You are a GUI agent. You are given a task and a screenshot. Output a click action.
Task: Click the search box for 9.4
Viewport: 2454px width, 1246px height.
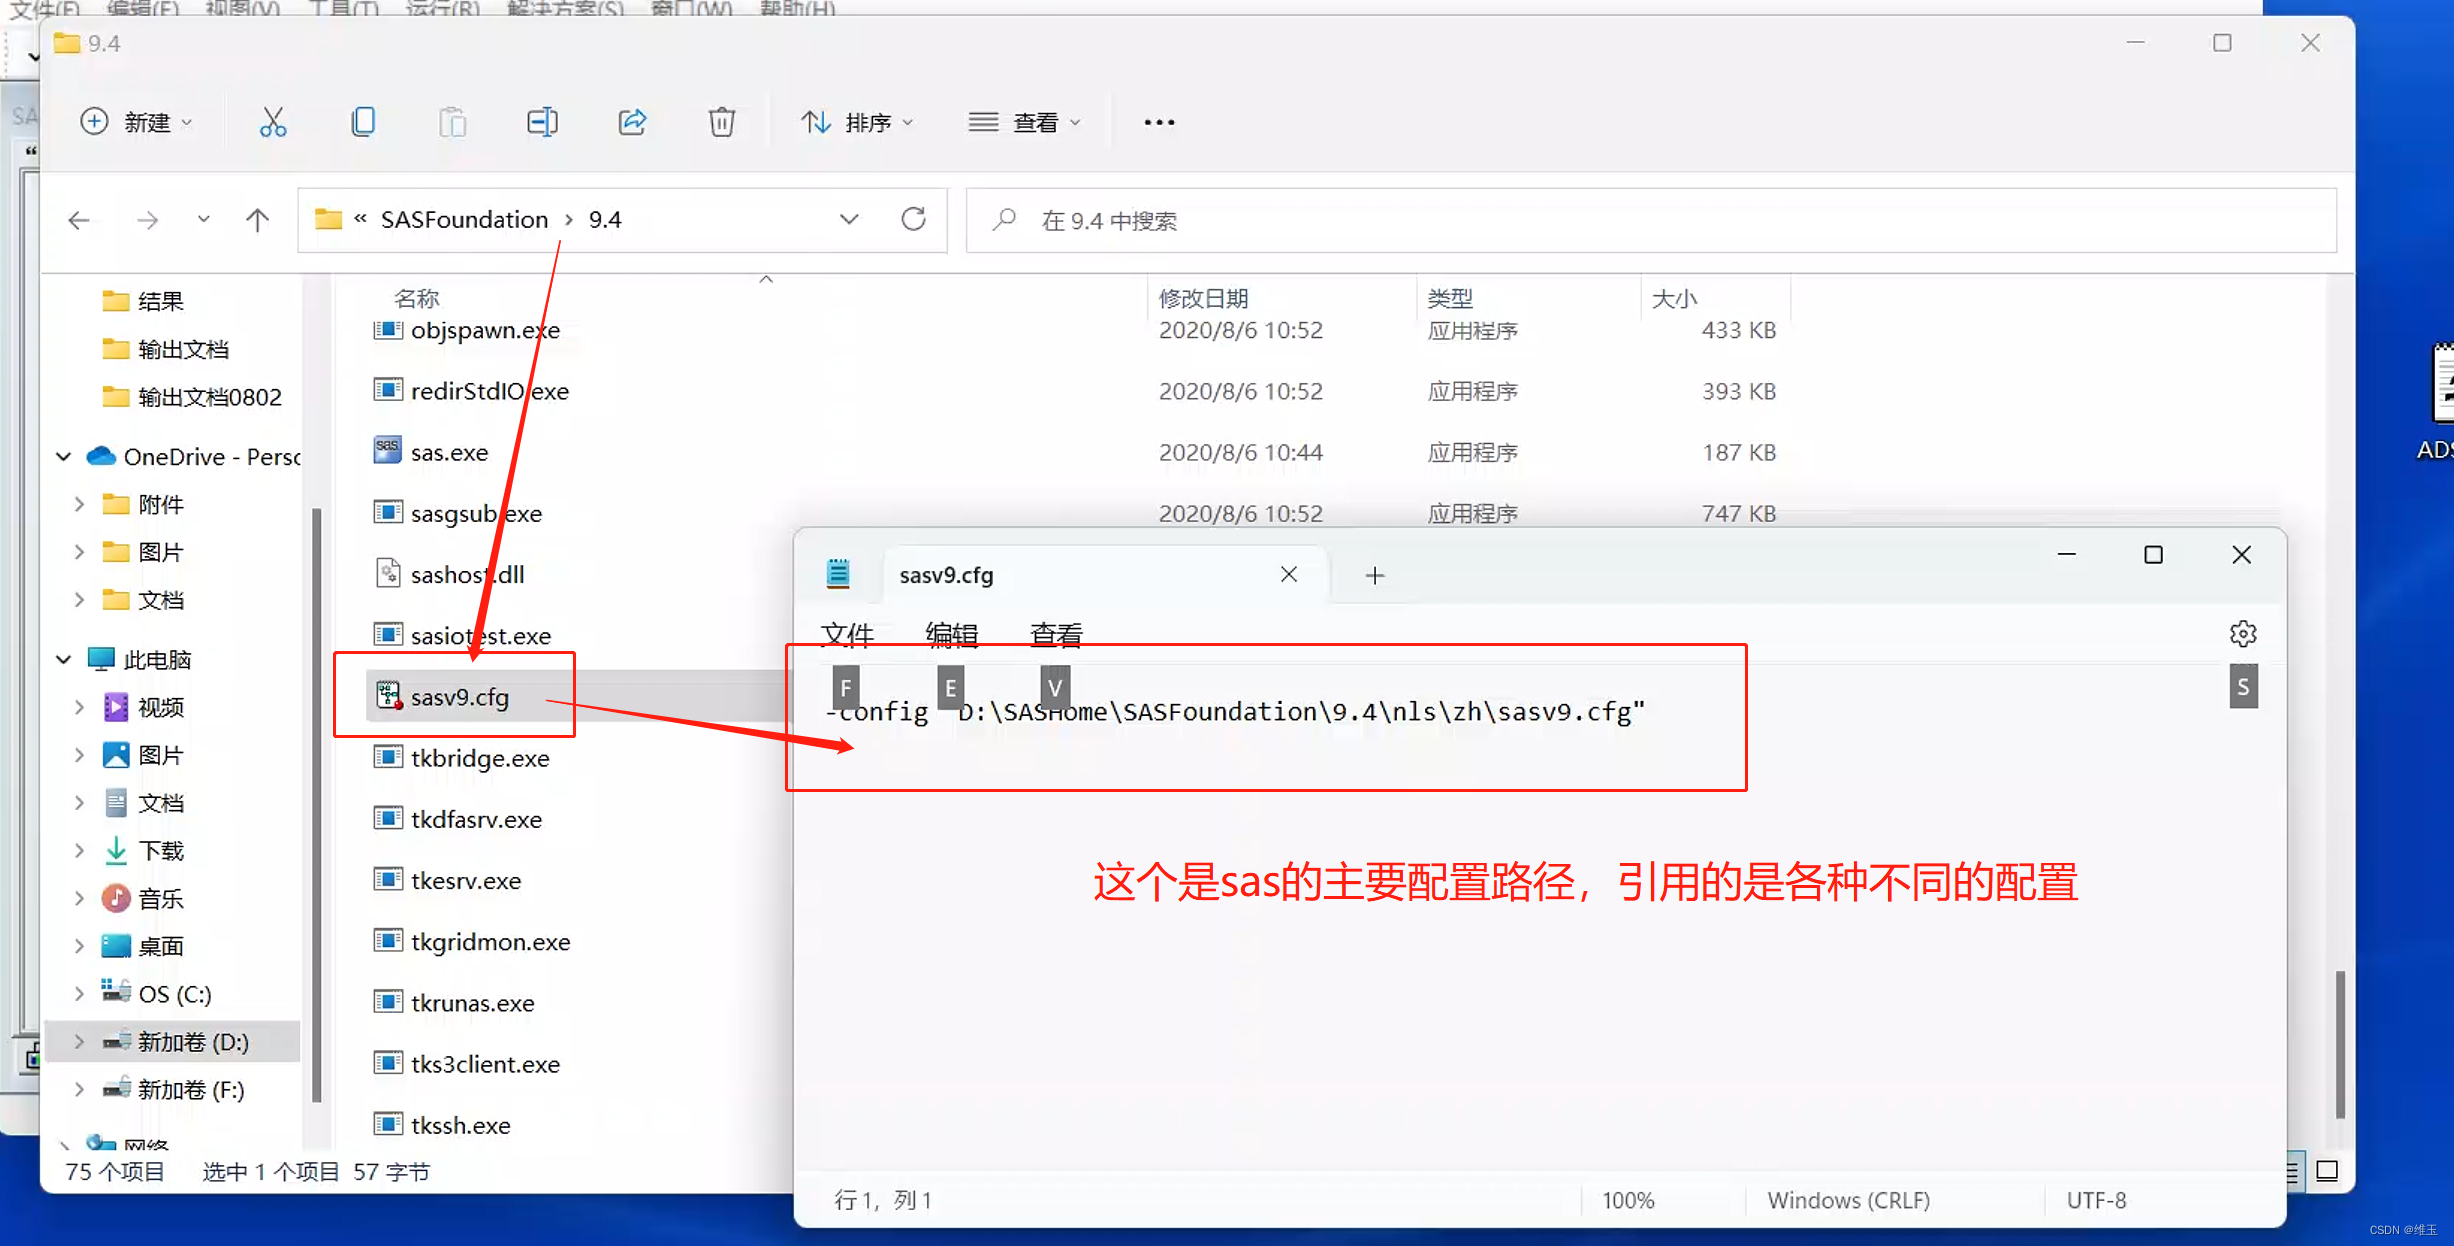click(x=1651, y=220)
